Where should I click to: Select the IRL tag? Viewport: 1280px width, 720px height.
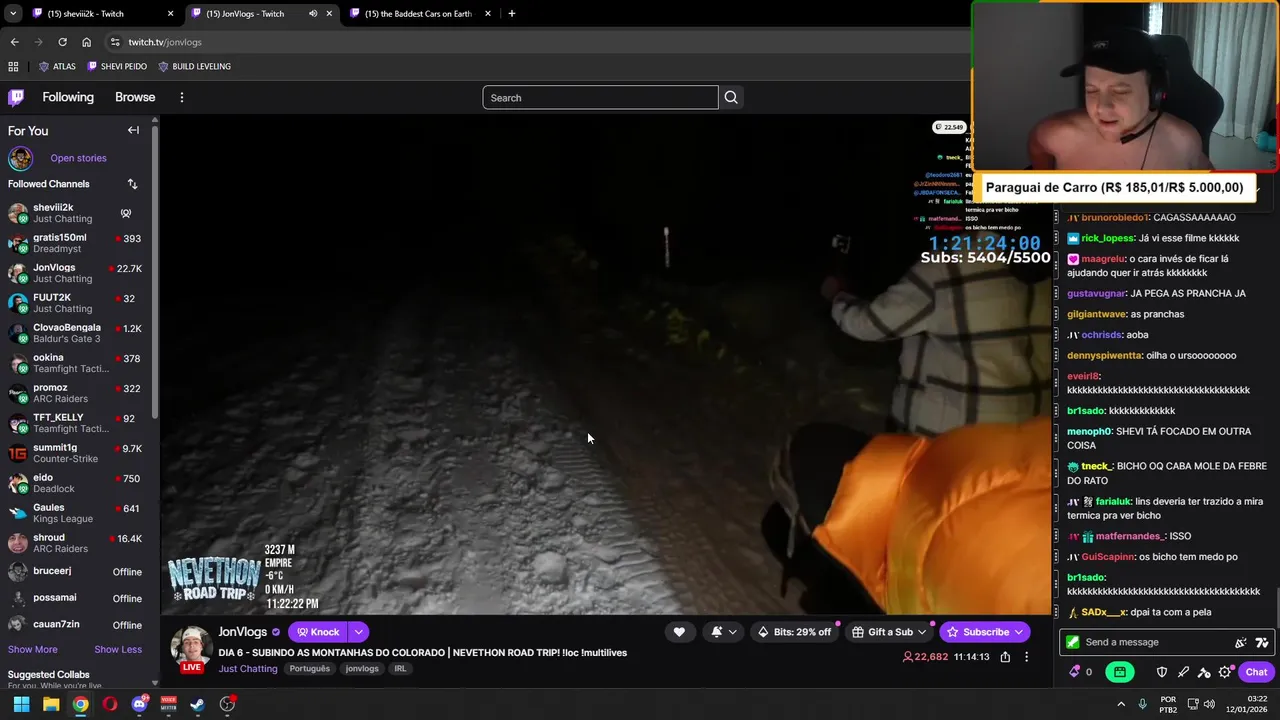[x=400, y=669]
